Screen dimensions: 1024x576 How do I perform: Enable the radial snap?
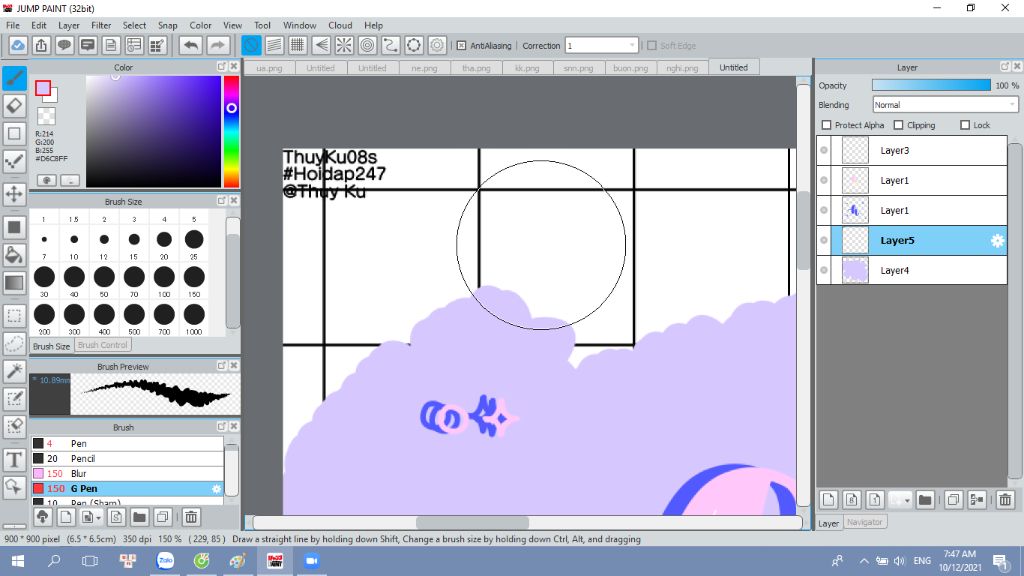click(344, 46)
